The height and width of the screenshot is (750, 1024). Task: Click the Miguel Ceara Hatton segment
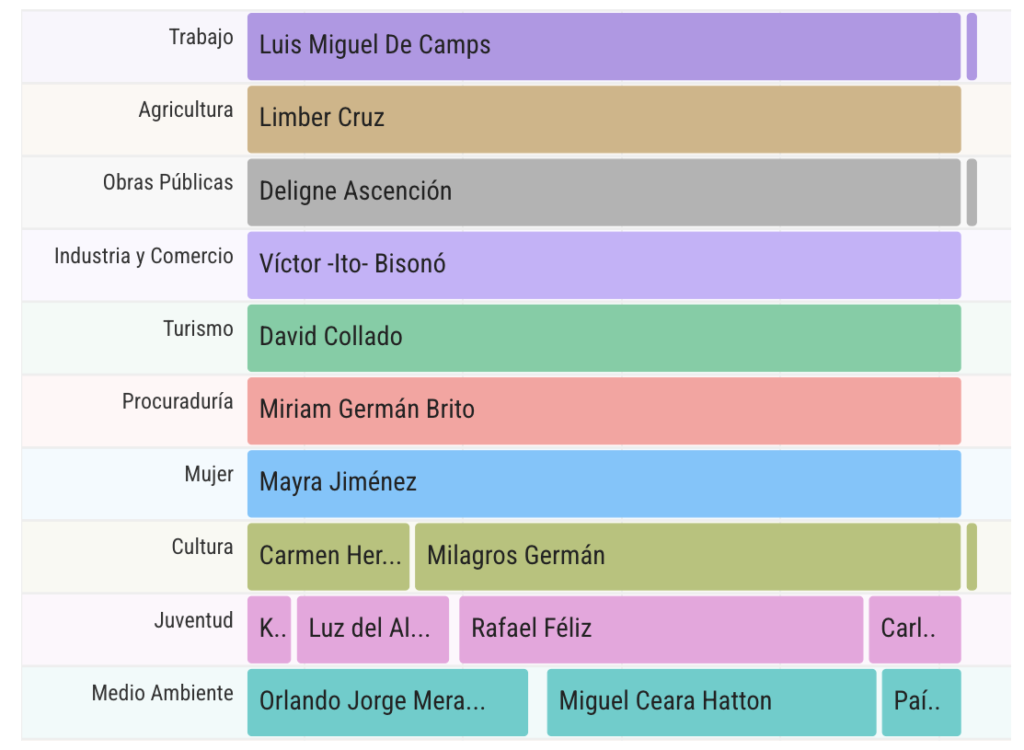tap(712, 702)
